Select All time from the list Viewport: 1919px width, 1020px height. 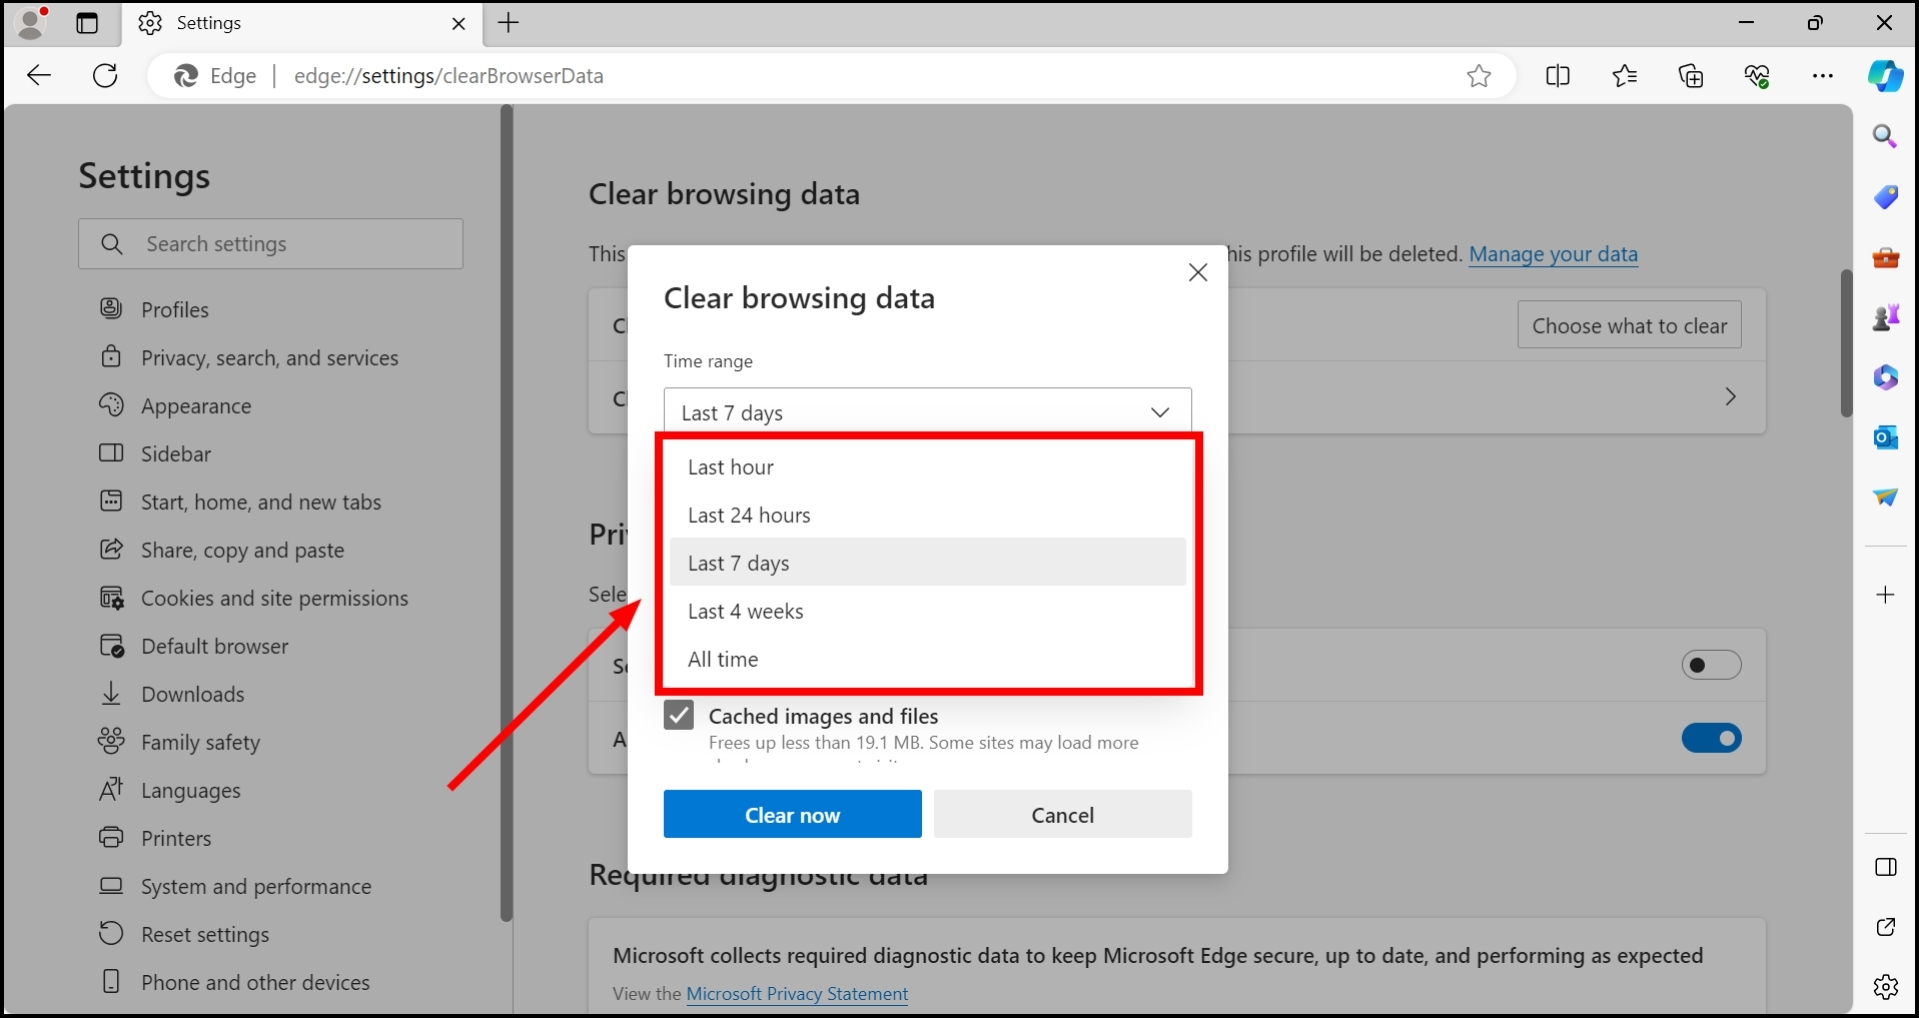(723, 659)
